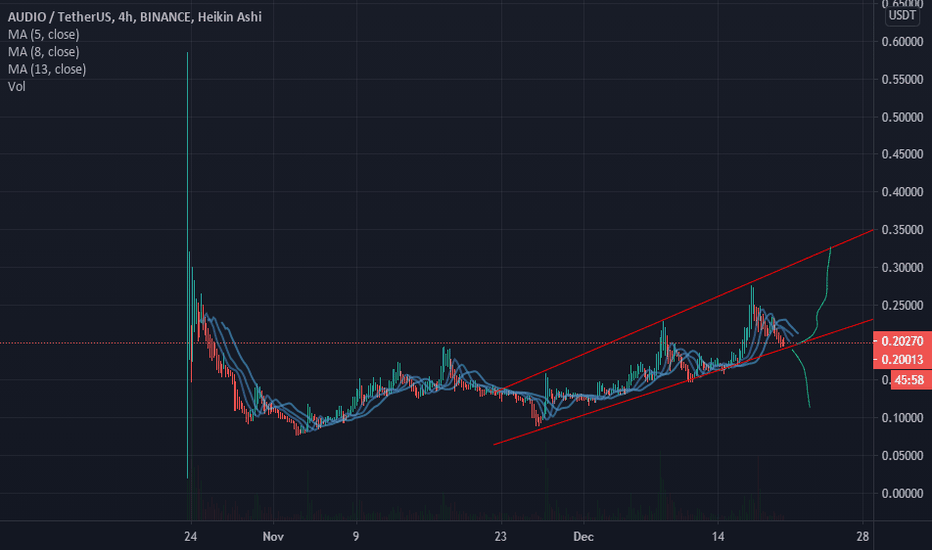
Task: Click the USDT currency label
Action: (x=902, y=15)
